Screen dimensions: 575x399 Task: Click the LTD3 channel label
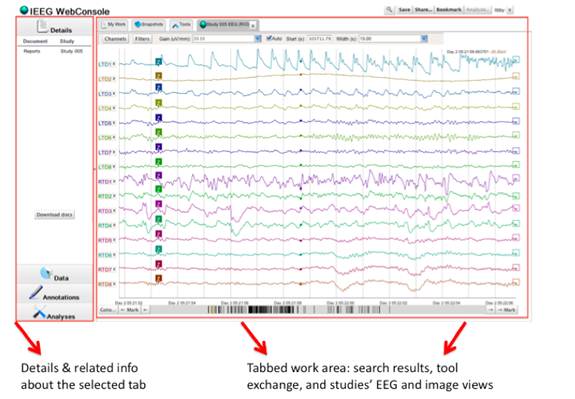[x=105, y=94]
